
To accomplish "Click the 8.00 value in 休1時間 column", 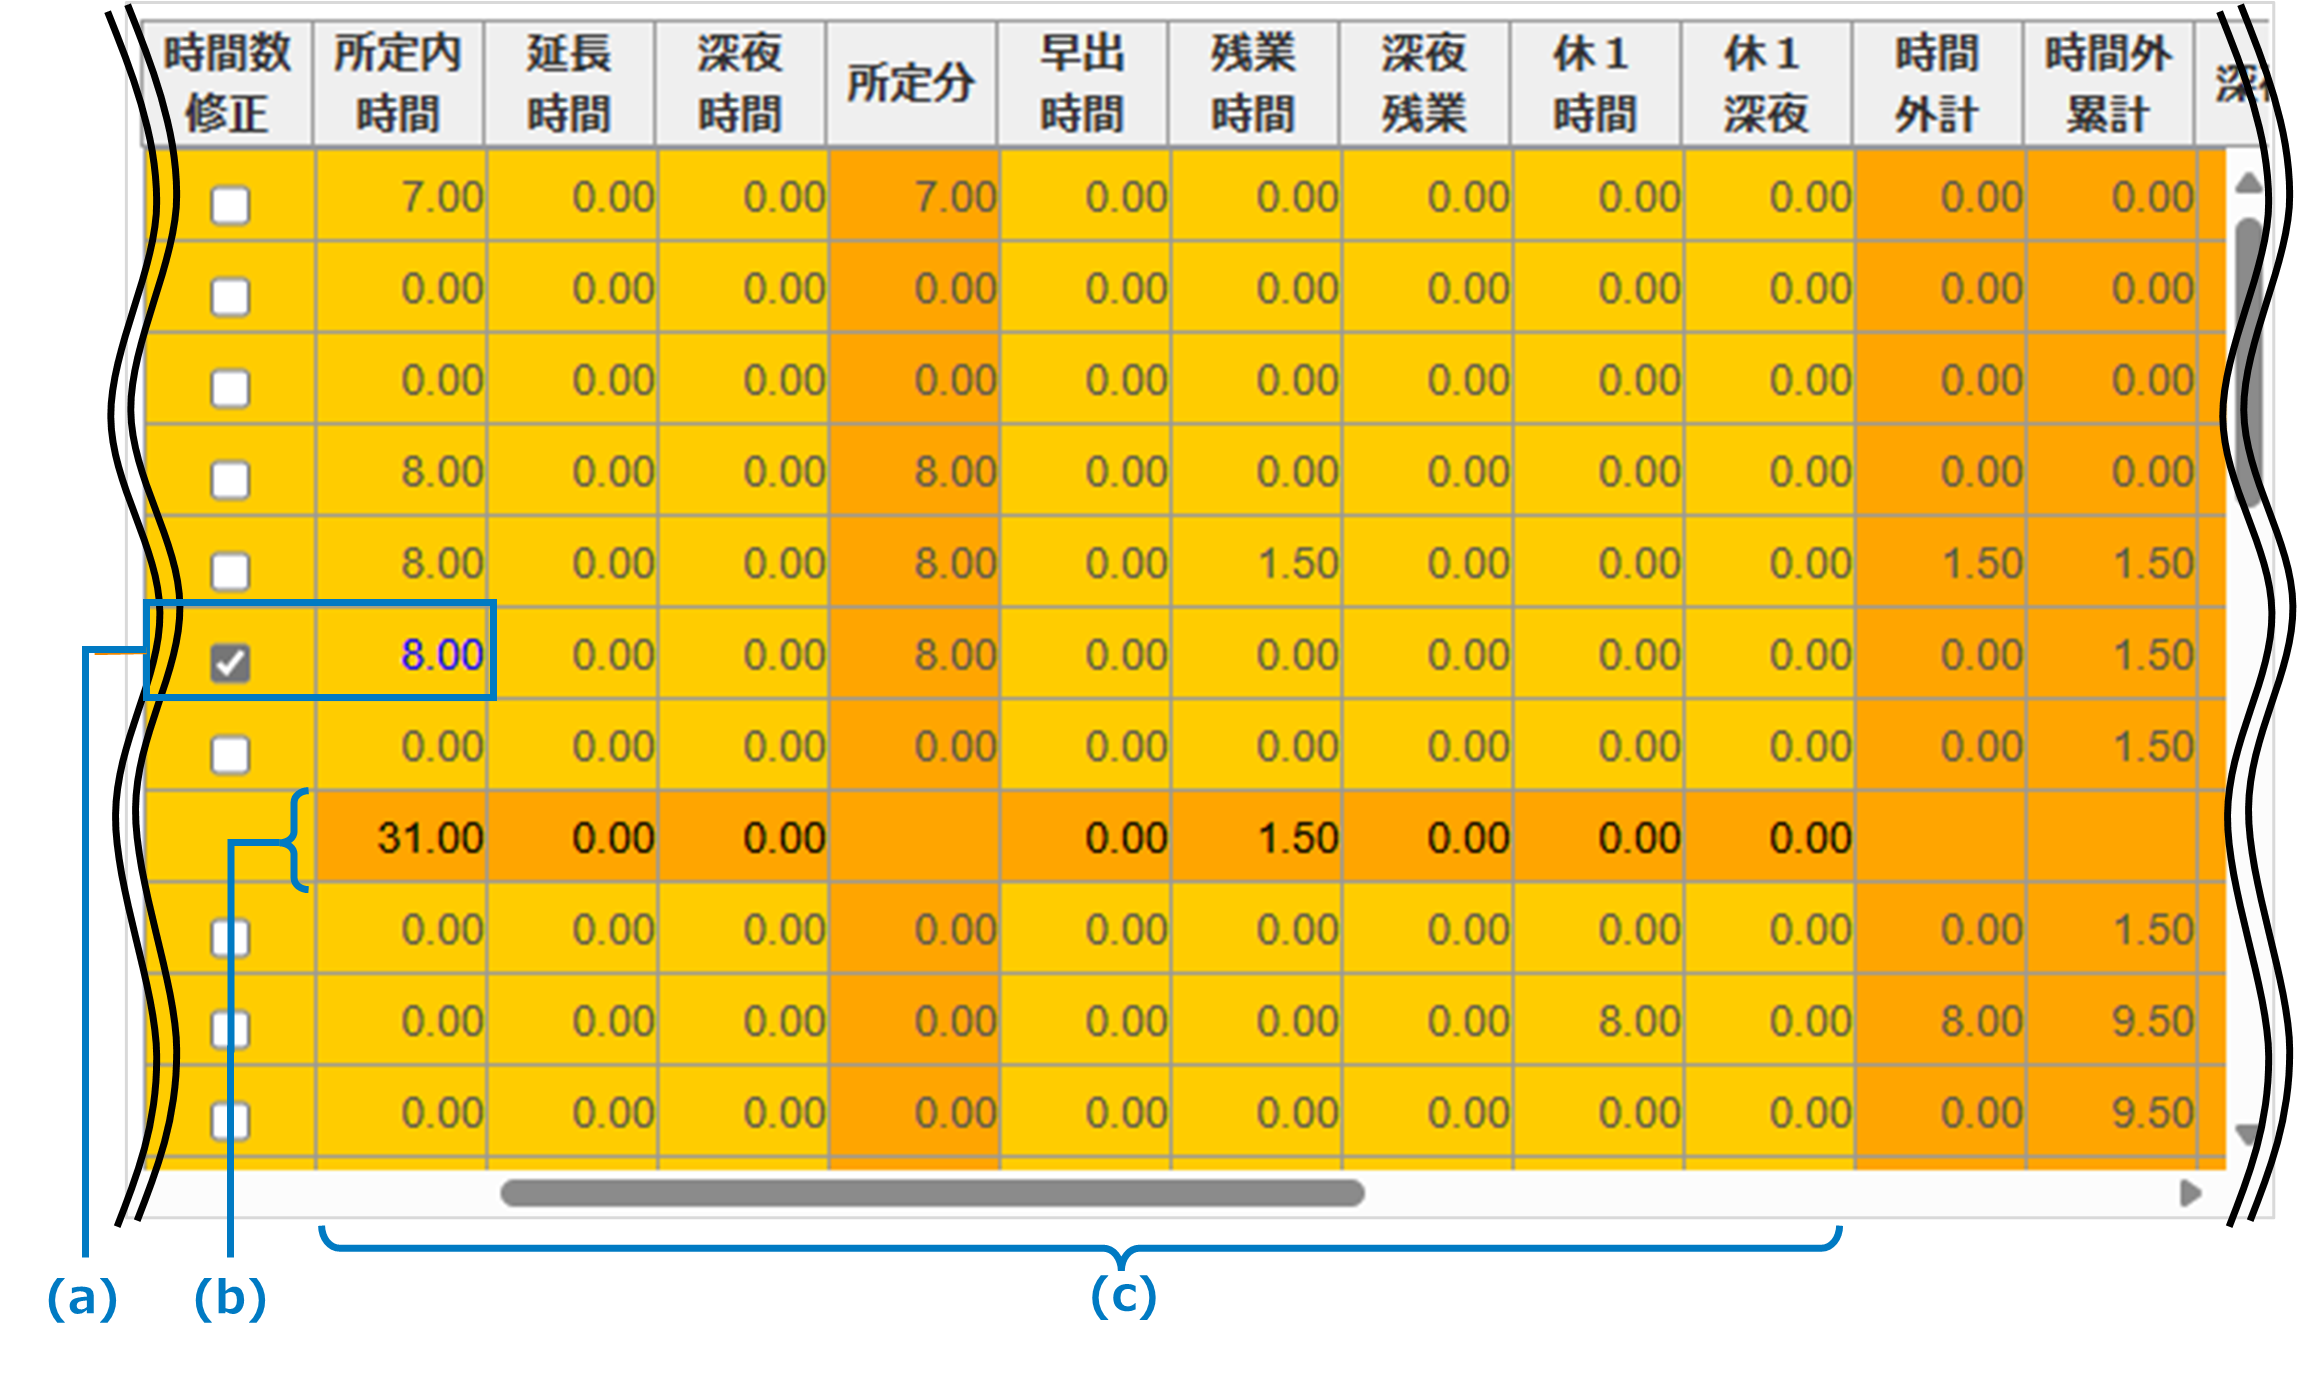I will click(x=1638, y=1022).
